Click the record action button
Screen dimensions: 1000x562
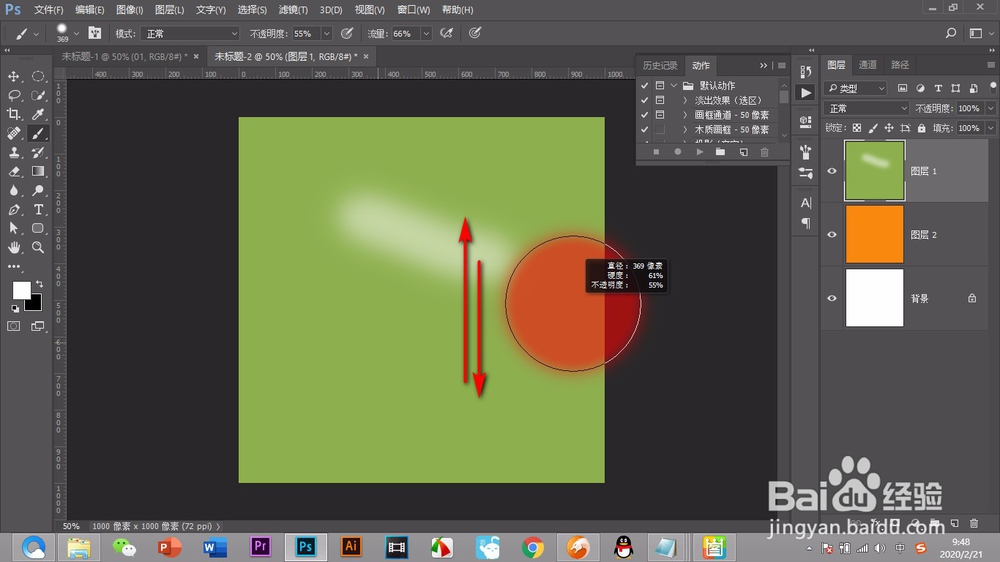click(x=678, y=152)
